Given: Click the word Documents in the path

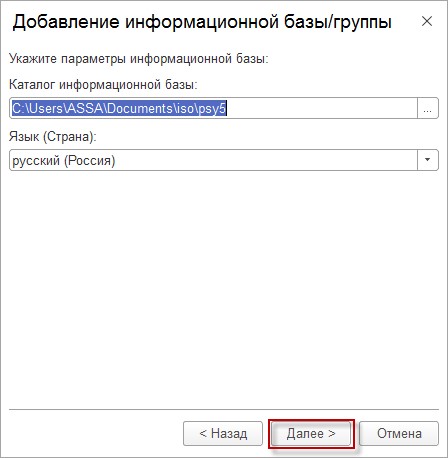Looking at the screenshot, I should tap(140, 108).
